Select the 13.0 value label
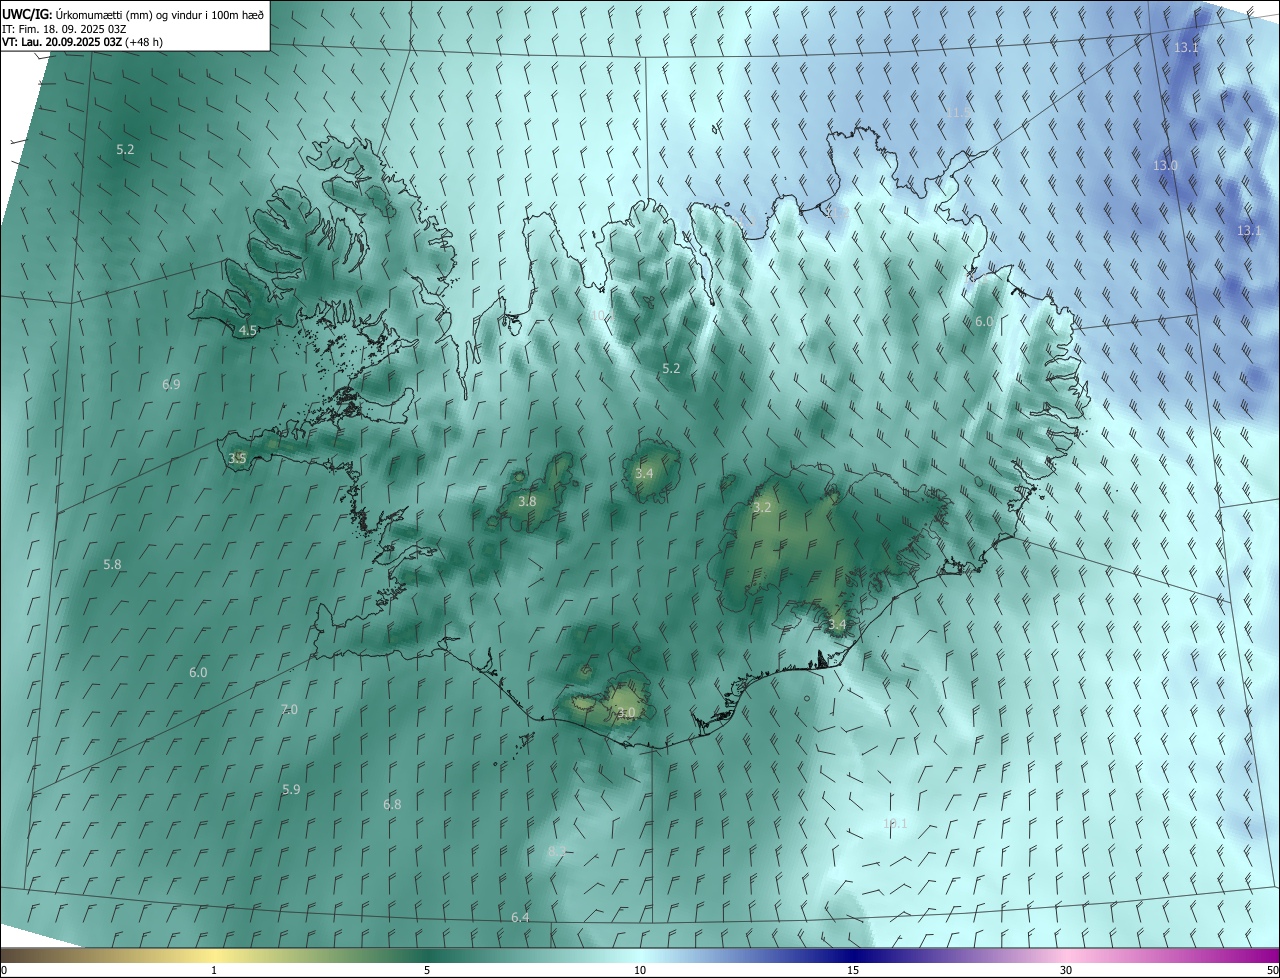1280x978 pixels. [x=1165, y=165]
